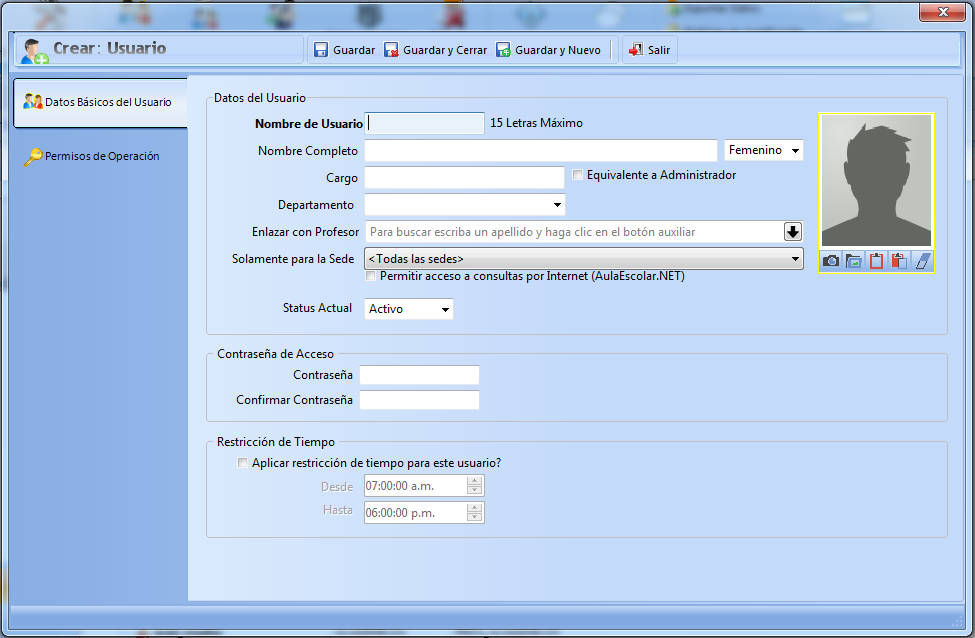Open the Datos Básicos del Usuario tab
This screenshot has height=638, width=975.
coord(100,103)
